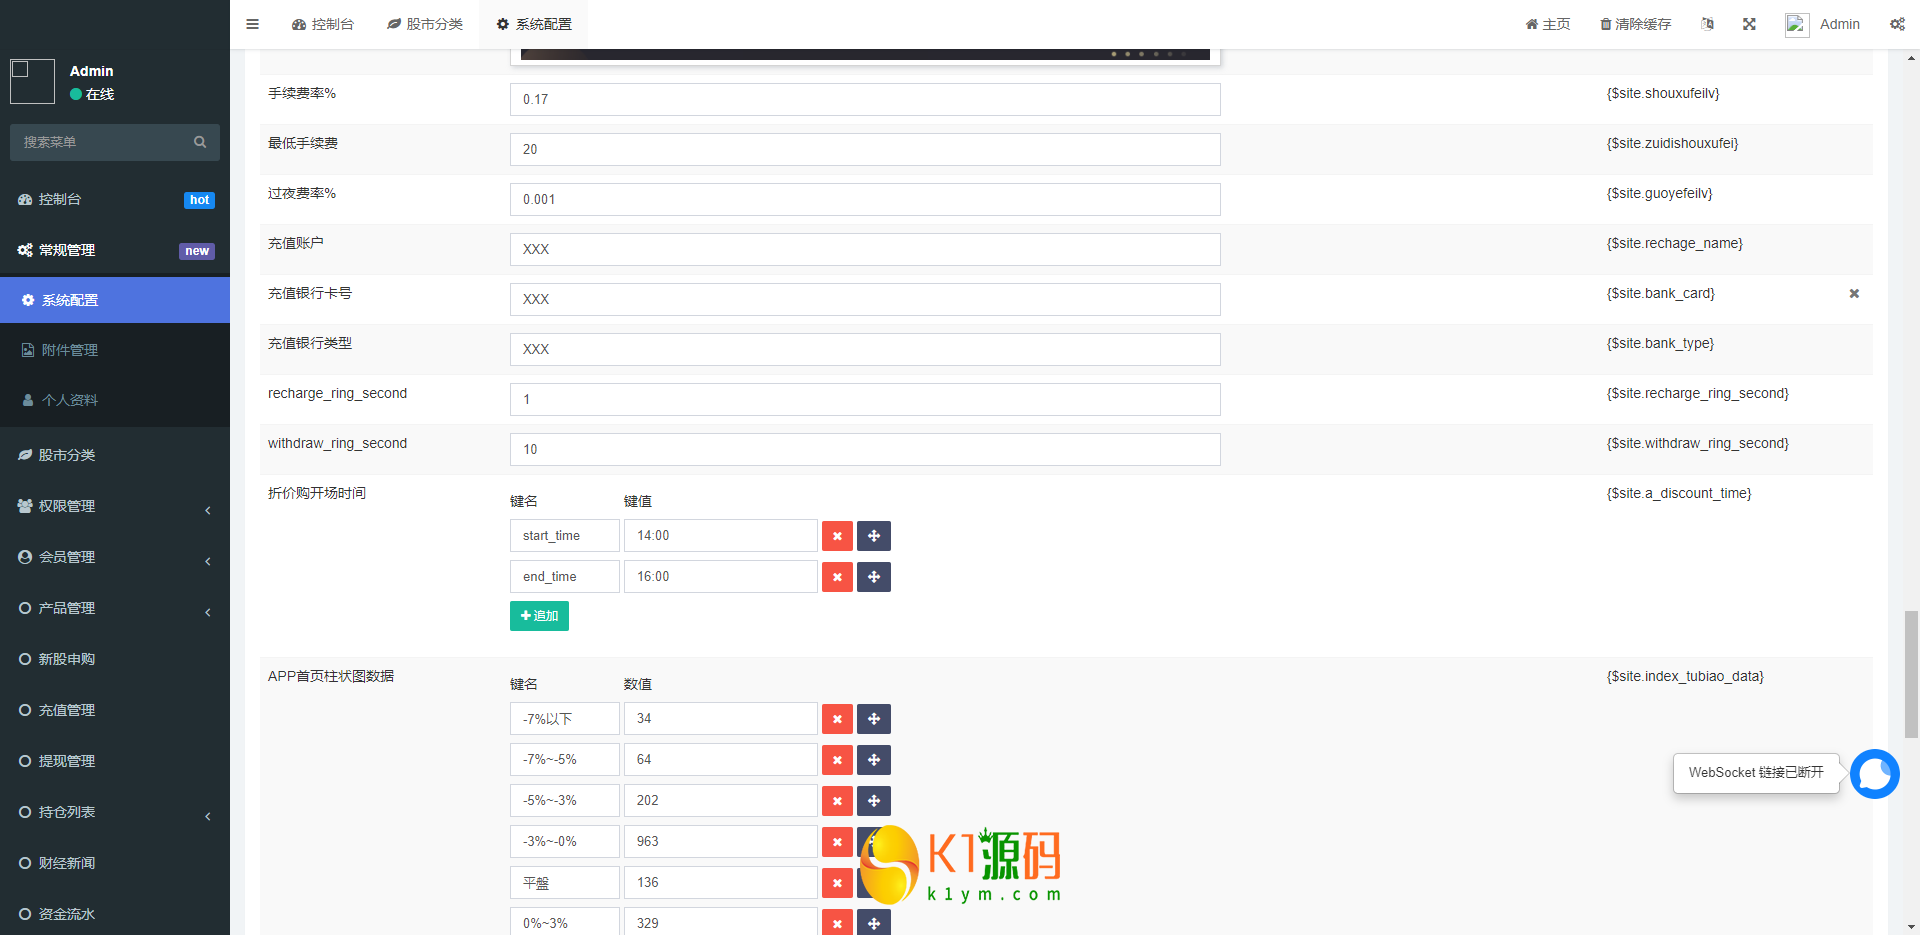The width and height of the screenshot is (1920, 935).
Task: Focus the 充值账户 input field
Action: click(x=865, y=249)
